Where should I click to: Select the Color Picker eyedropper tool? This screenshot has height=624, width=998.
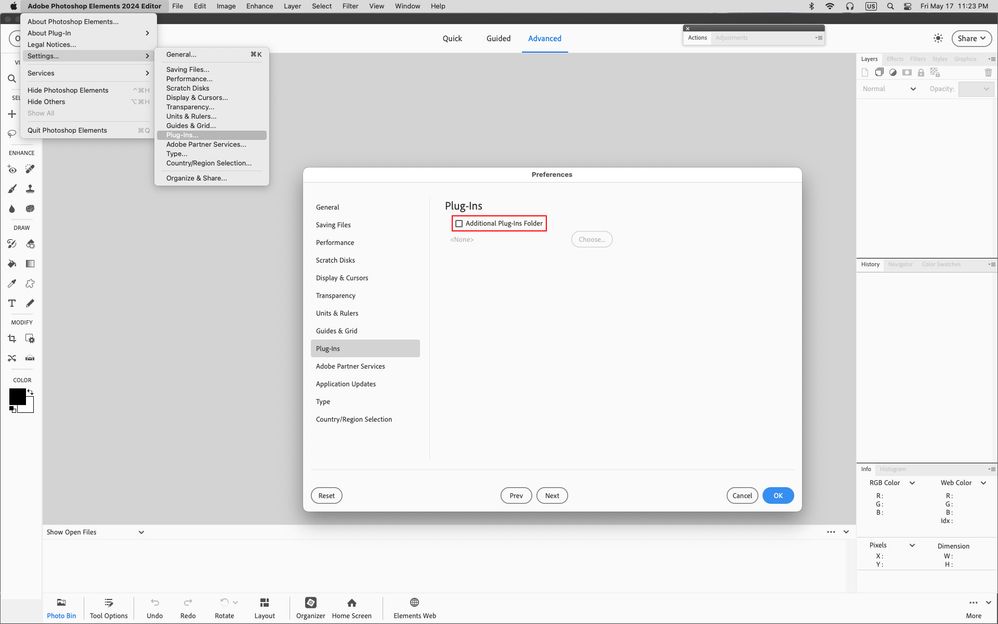pos(11,283)
